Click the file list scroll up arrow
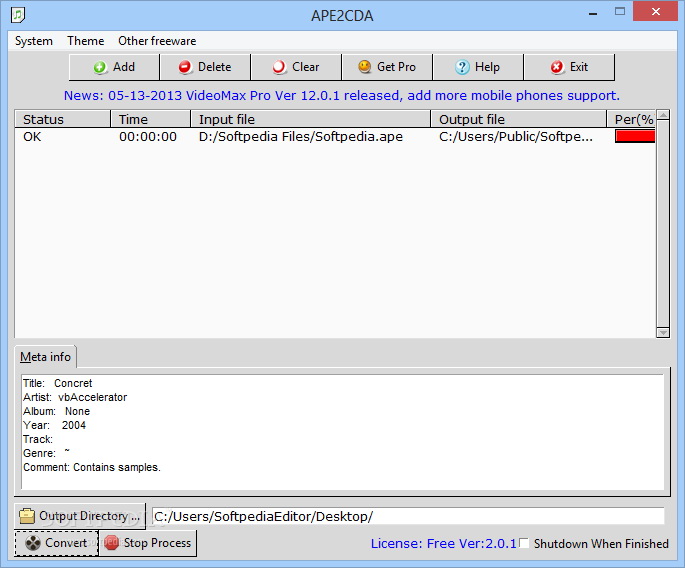Image resolution: width=685 pixels, height=568 pixels. click(663, 115)
